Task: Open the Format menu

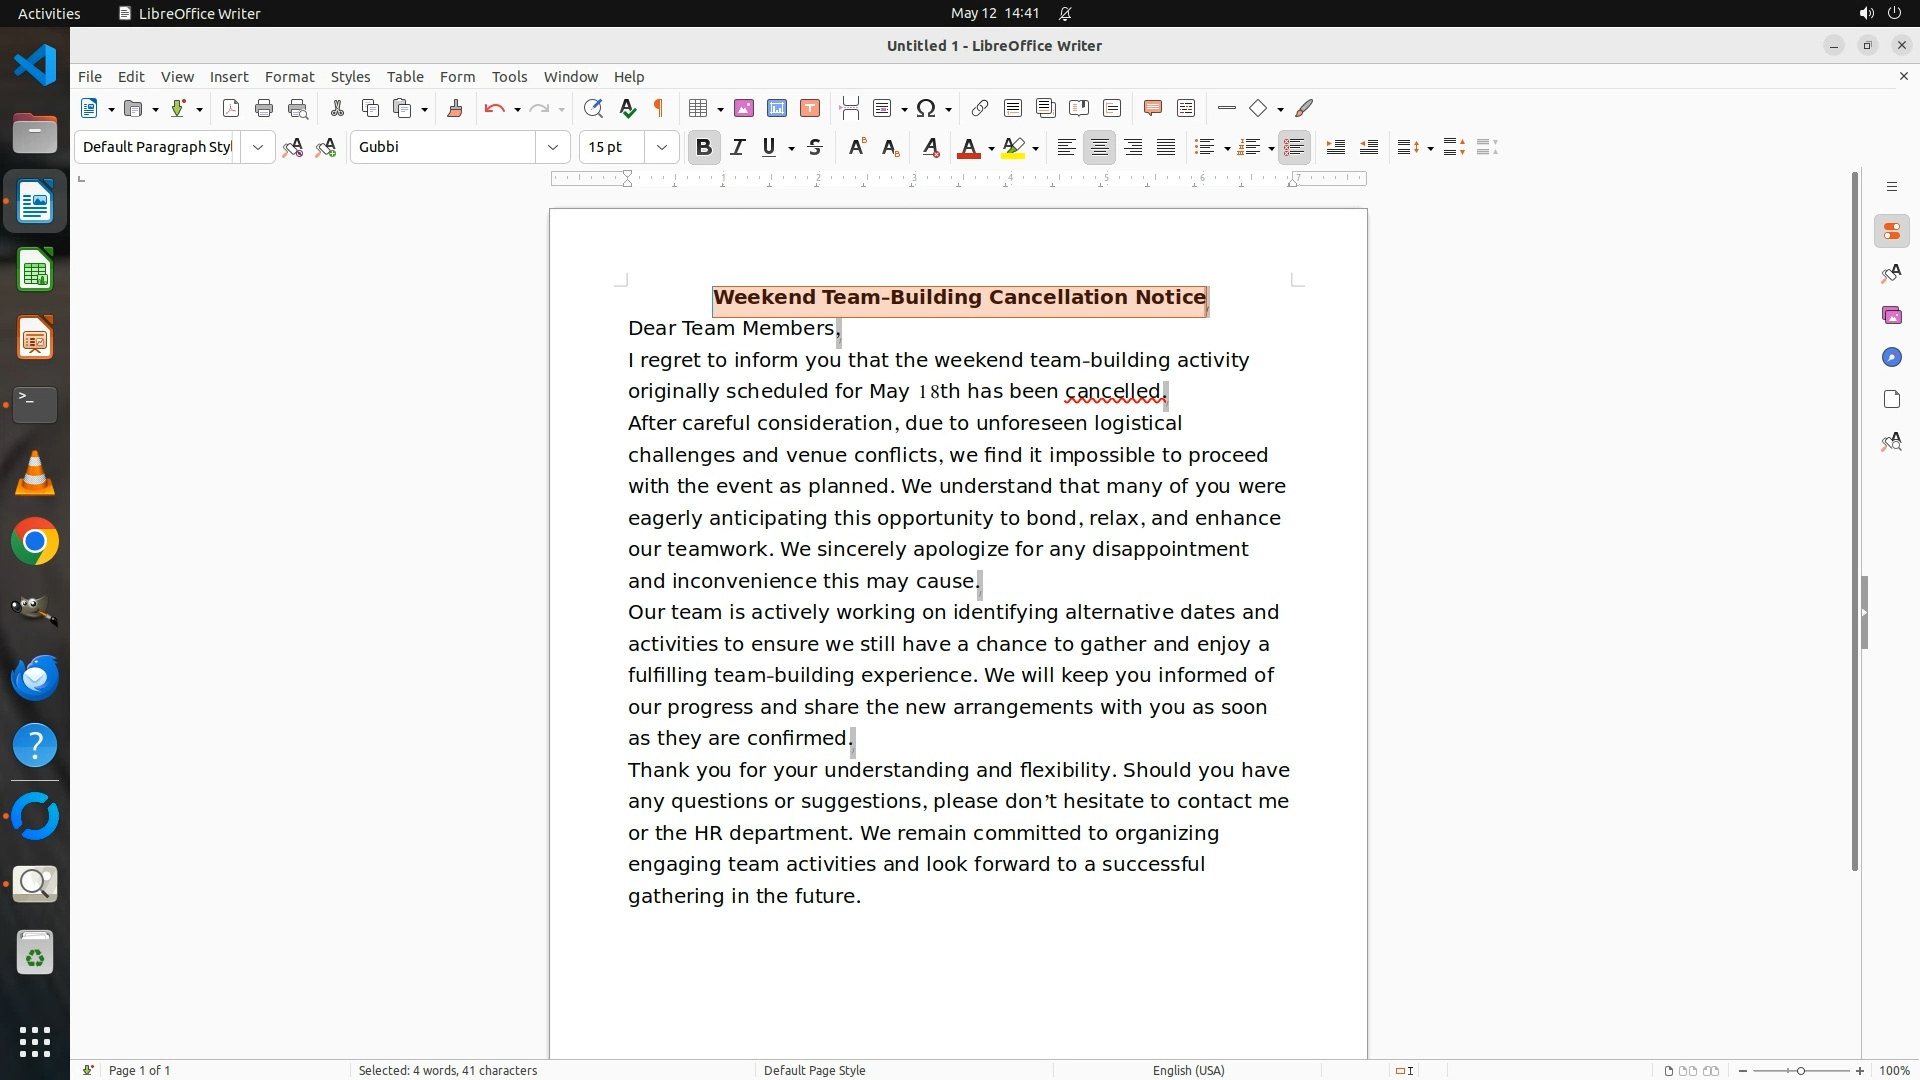Action: (289, 77)
